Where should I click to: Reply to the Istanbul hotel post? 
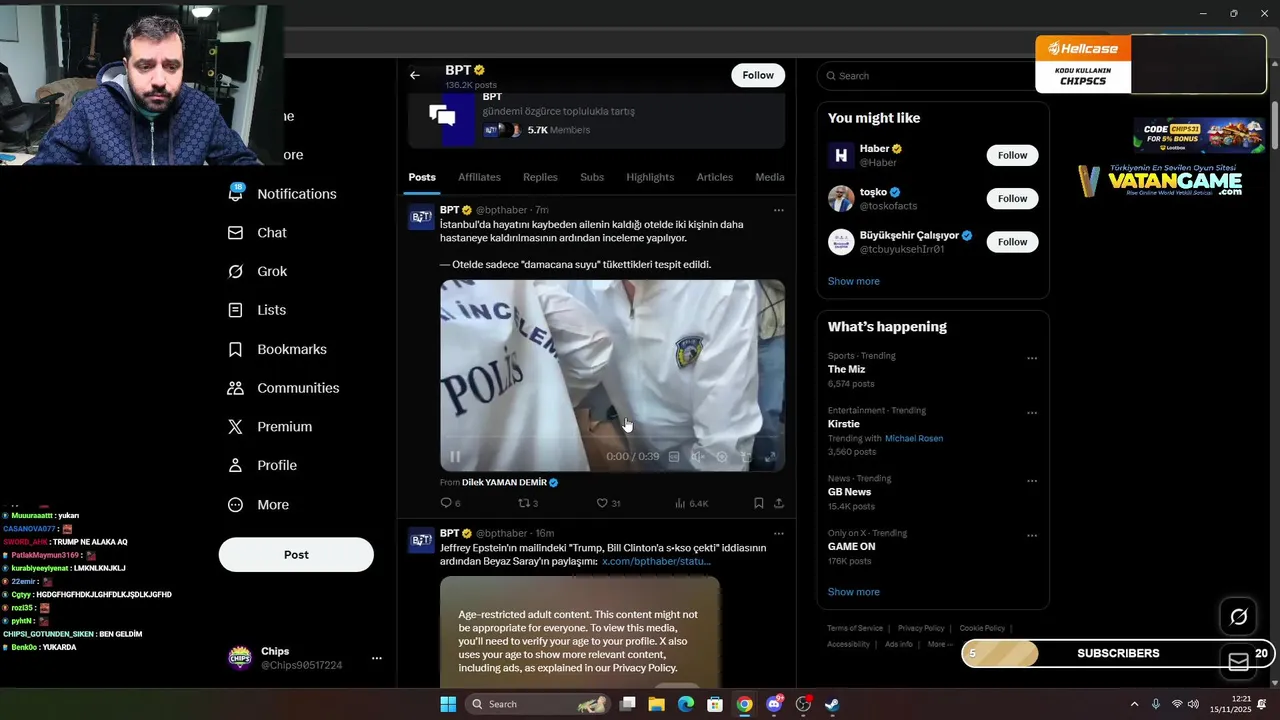point(450,503)
